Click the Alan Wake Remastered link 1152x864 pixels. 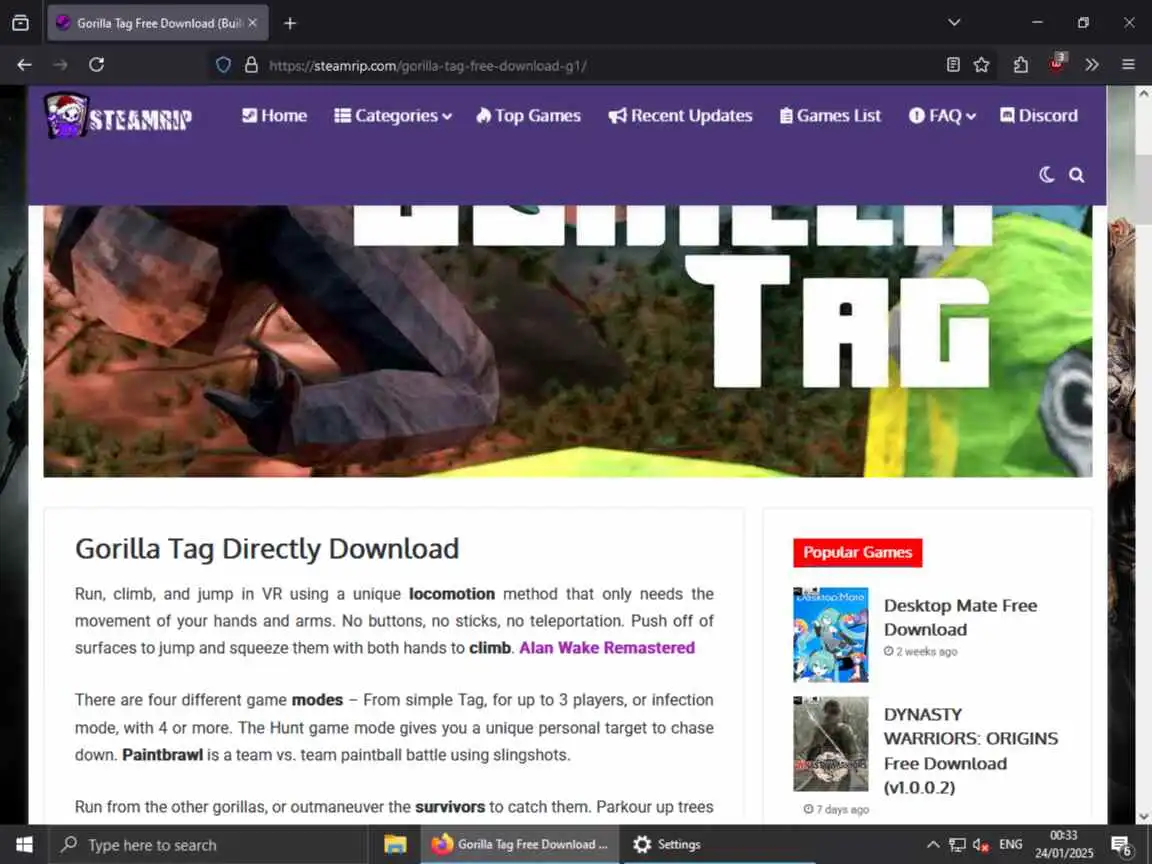[x=607, y=648]
